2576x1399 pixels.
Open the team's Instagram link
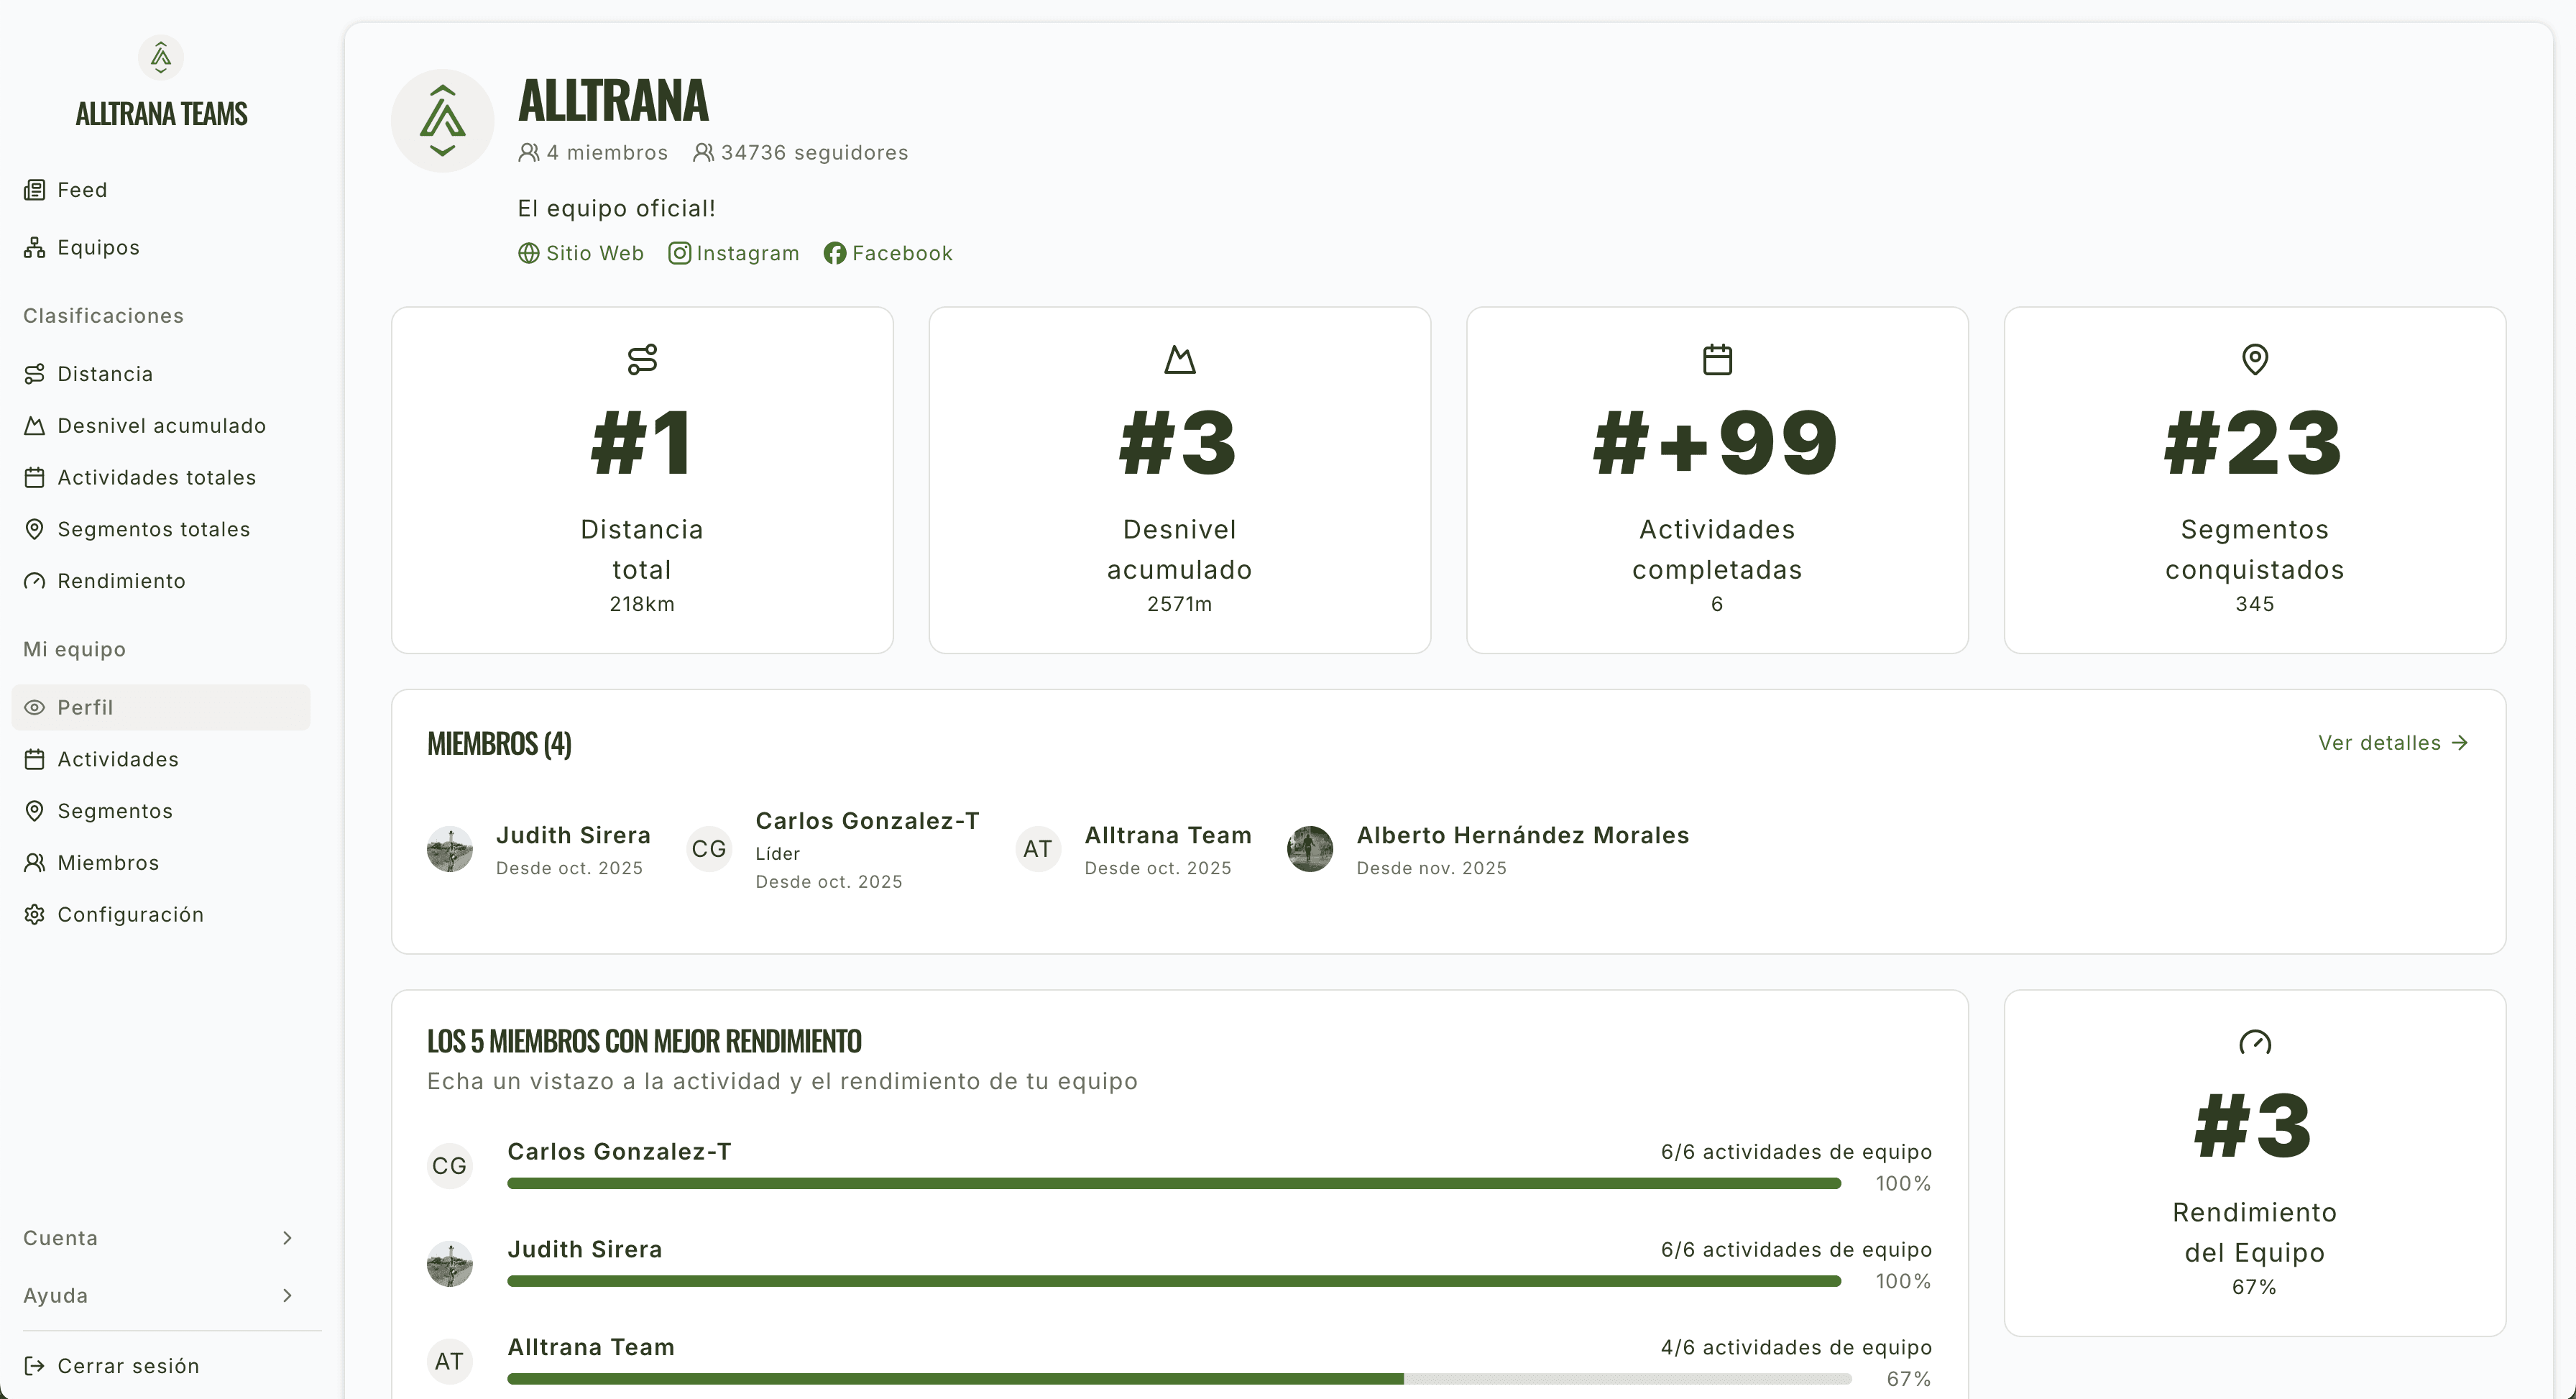click(734, 253)
